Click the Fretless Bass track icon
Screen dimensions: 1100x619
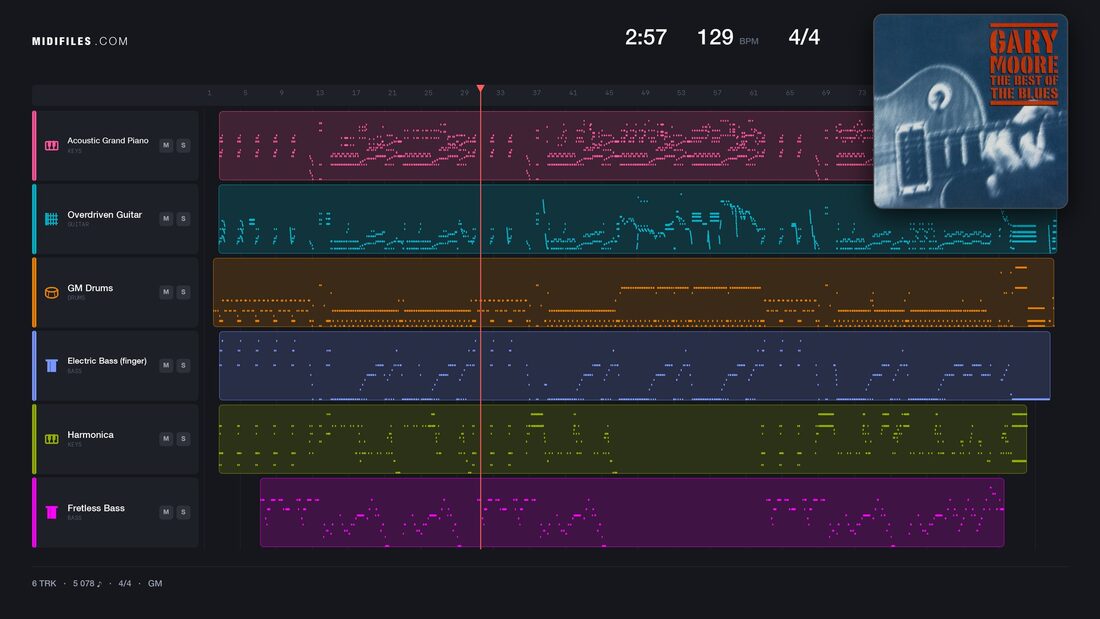52,512
